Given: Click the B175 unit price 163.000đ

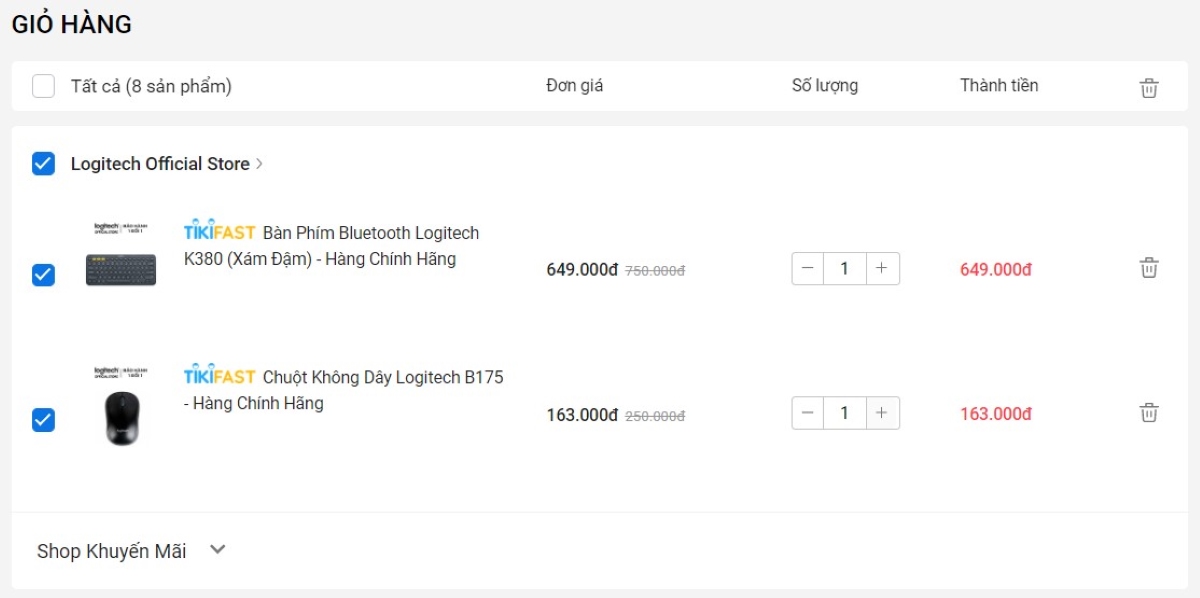Looking at the screenshot, I should [x=582, y=415].
